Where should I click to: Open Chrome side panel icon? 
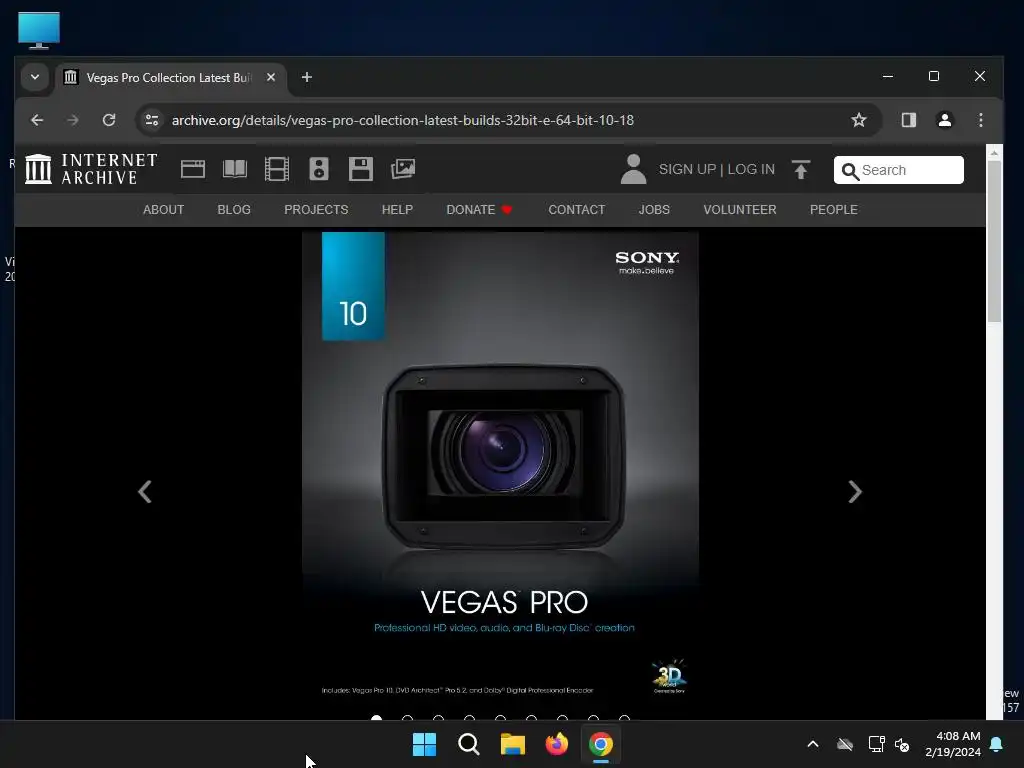tap(908, 120)
